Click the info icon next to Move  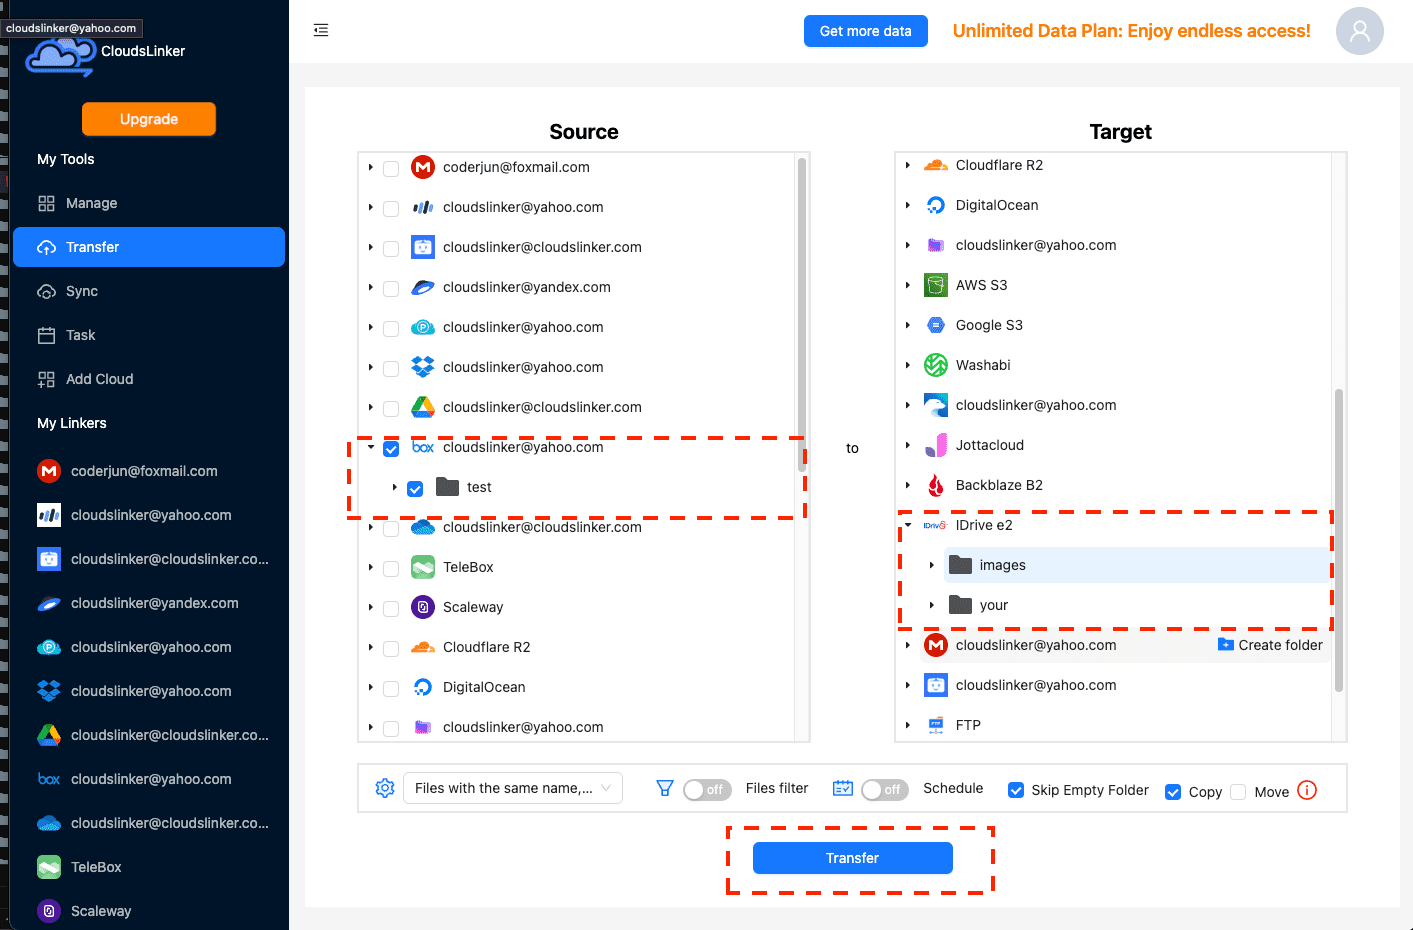pyautogui.click(x=1307, y=790)
